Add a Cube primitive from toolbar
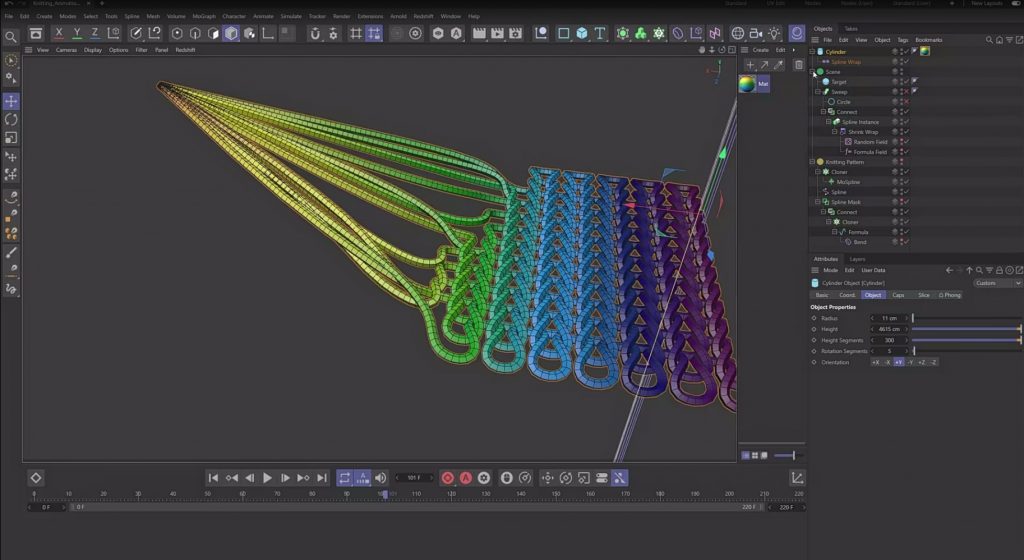 point(581,33)
